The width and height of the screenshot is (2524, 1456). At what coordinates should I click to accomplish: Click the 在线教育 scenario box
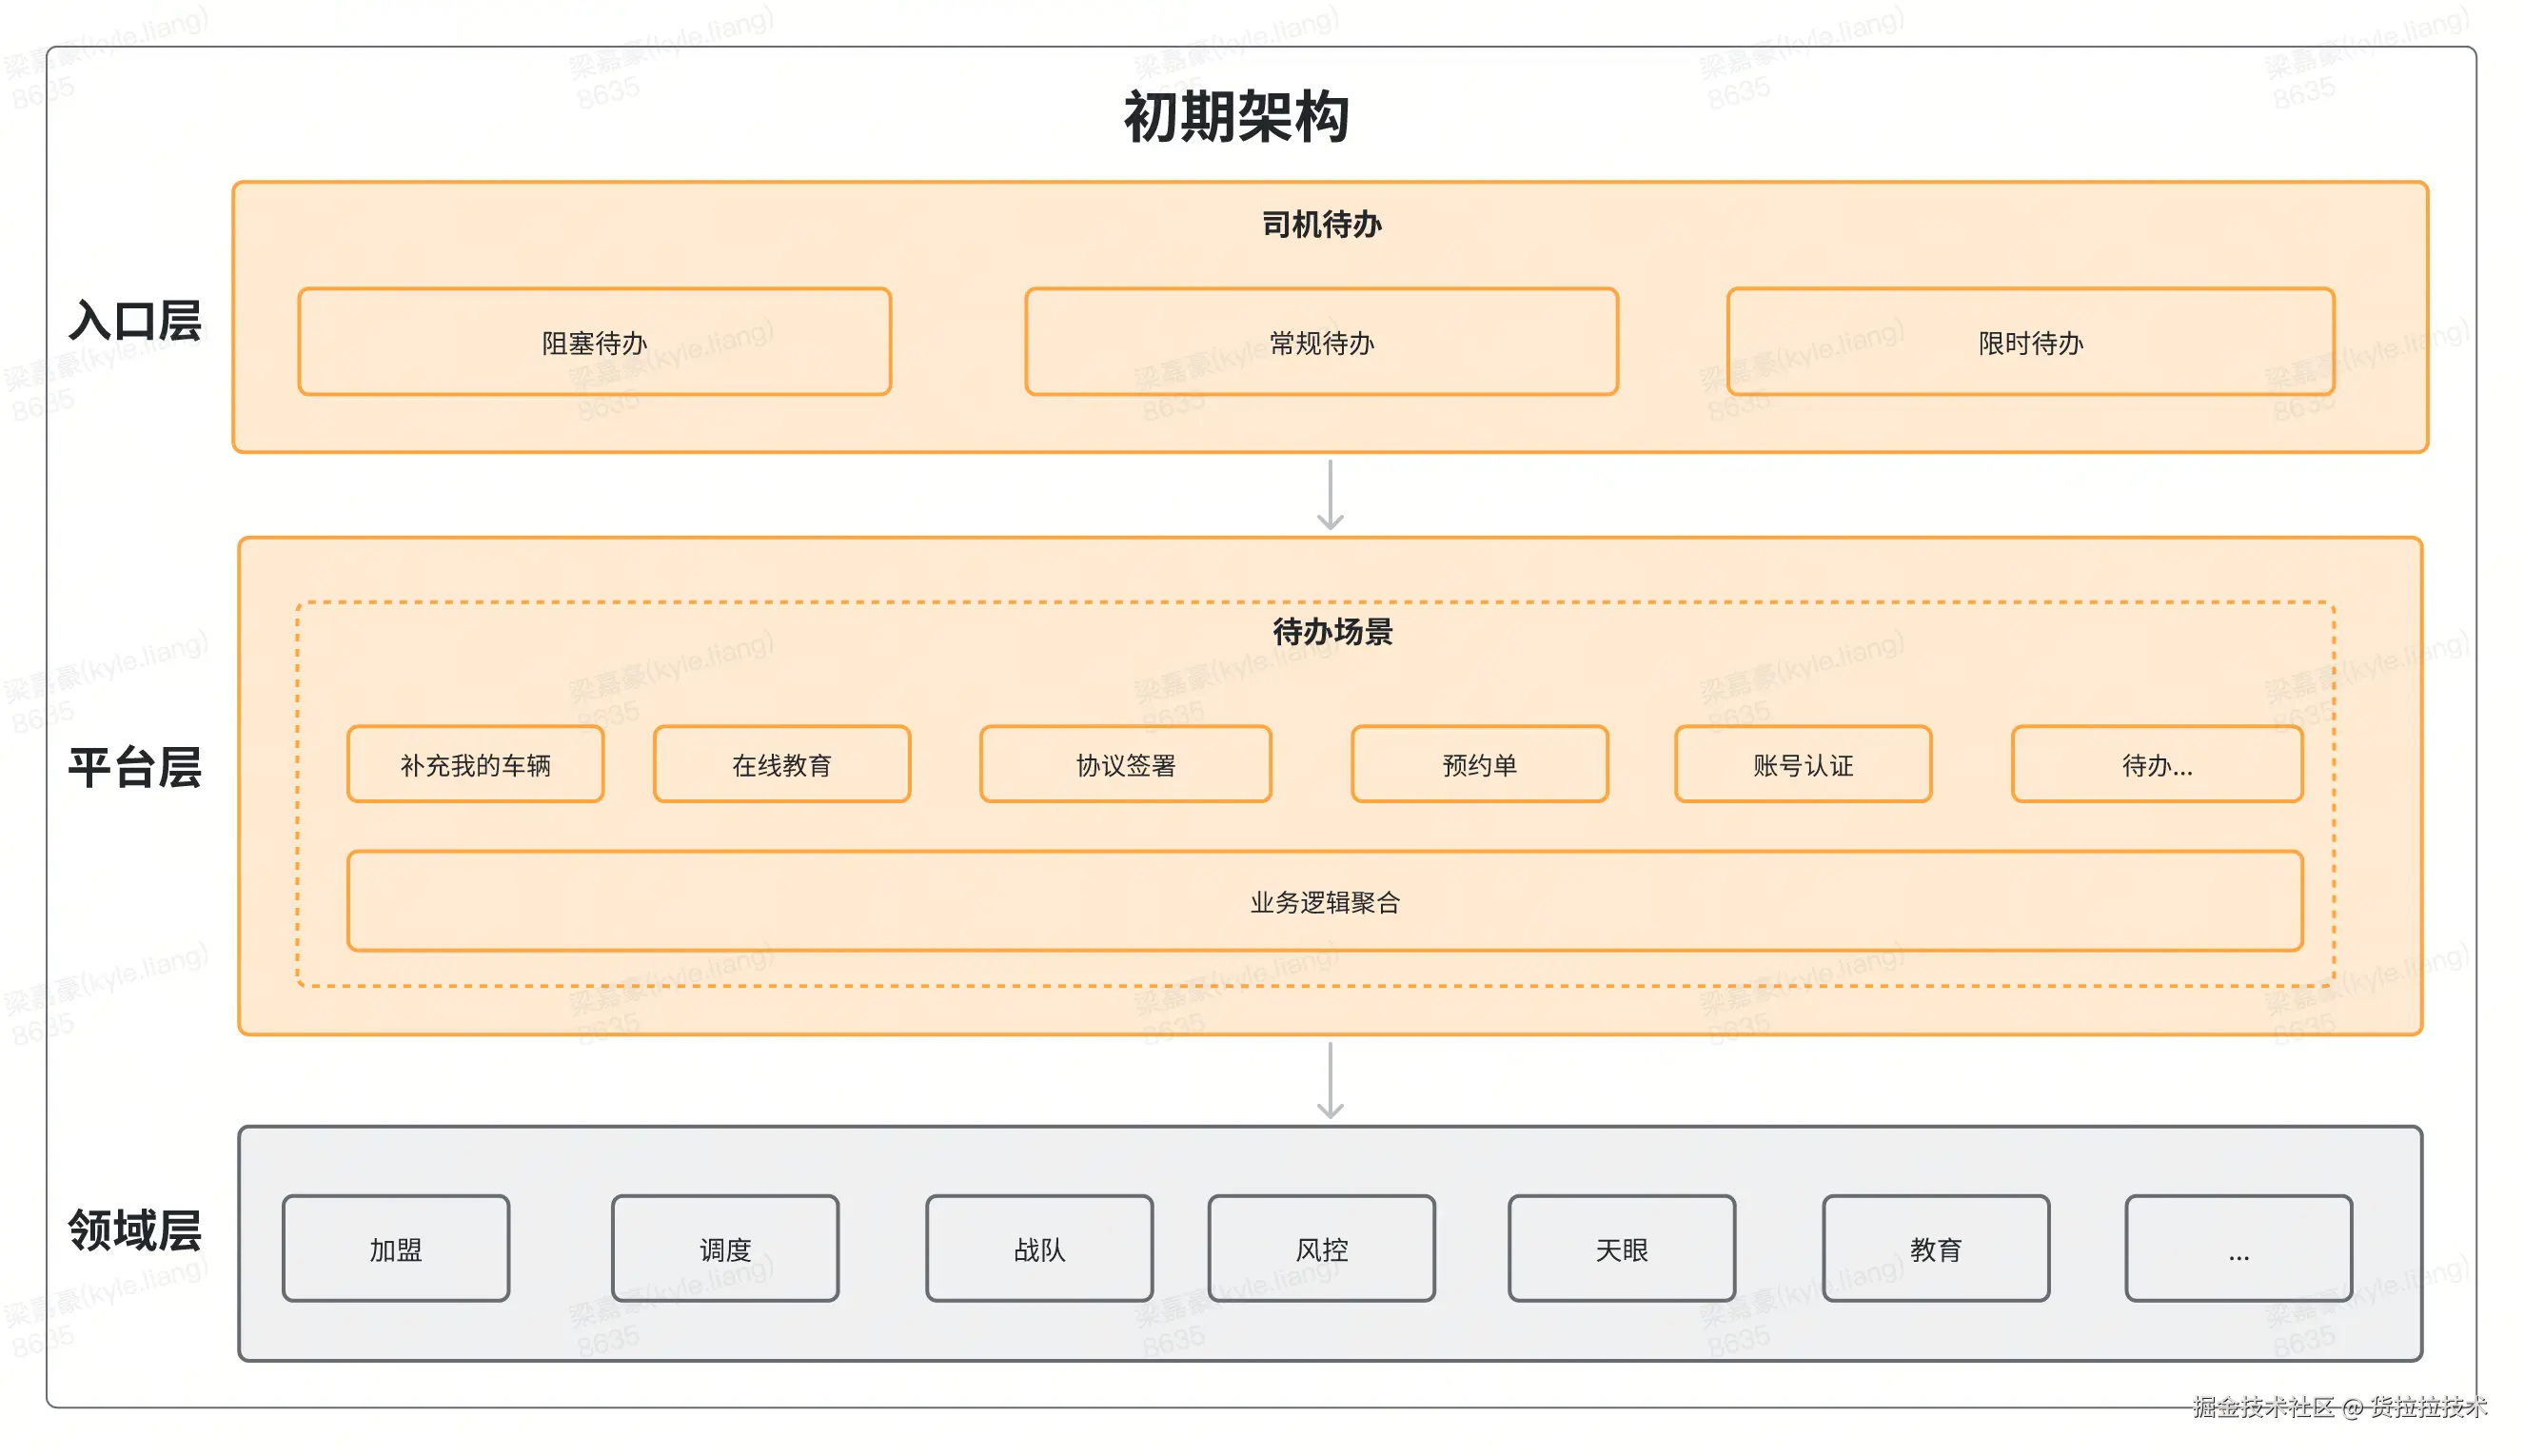tap(781, 765)
